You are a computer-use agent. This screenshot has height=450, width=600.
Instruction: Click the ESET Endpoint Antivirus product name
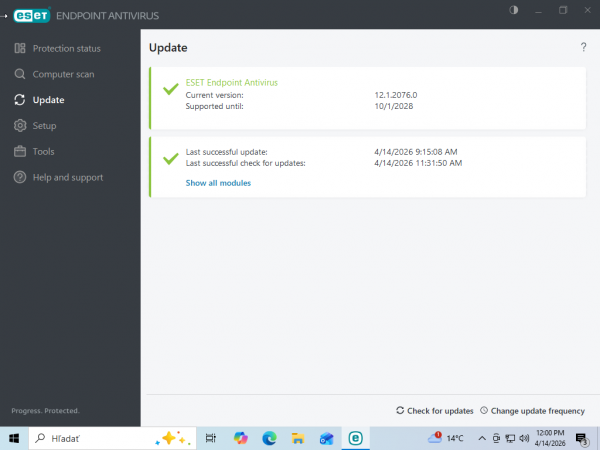(232, 83)
